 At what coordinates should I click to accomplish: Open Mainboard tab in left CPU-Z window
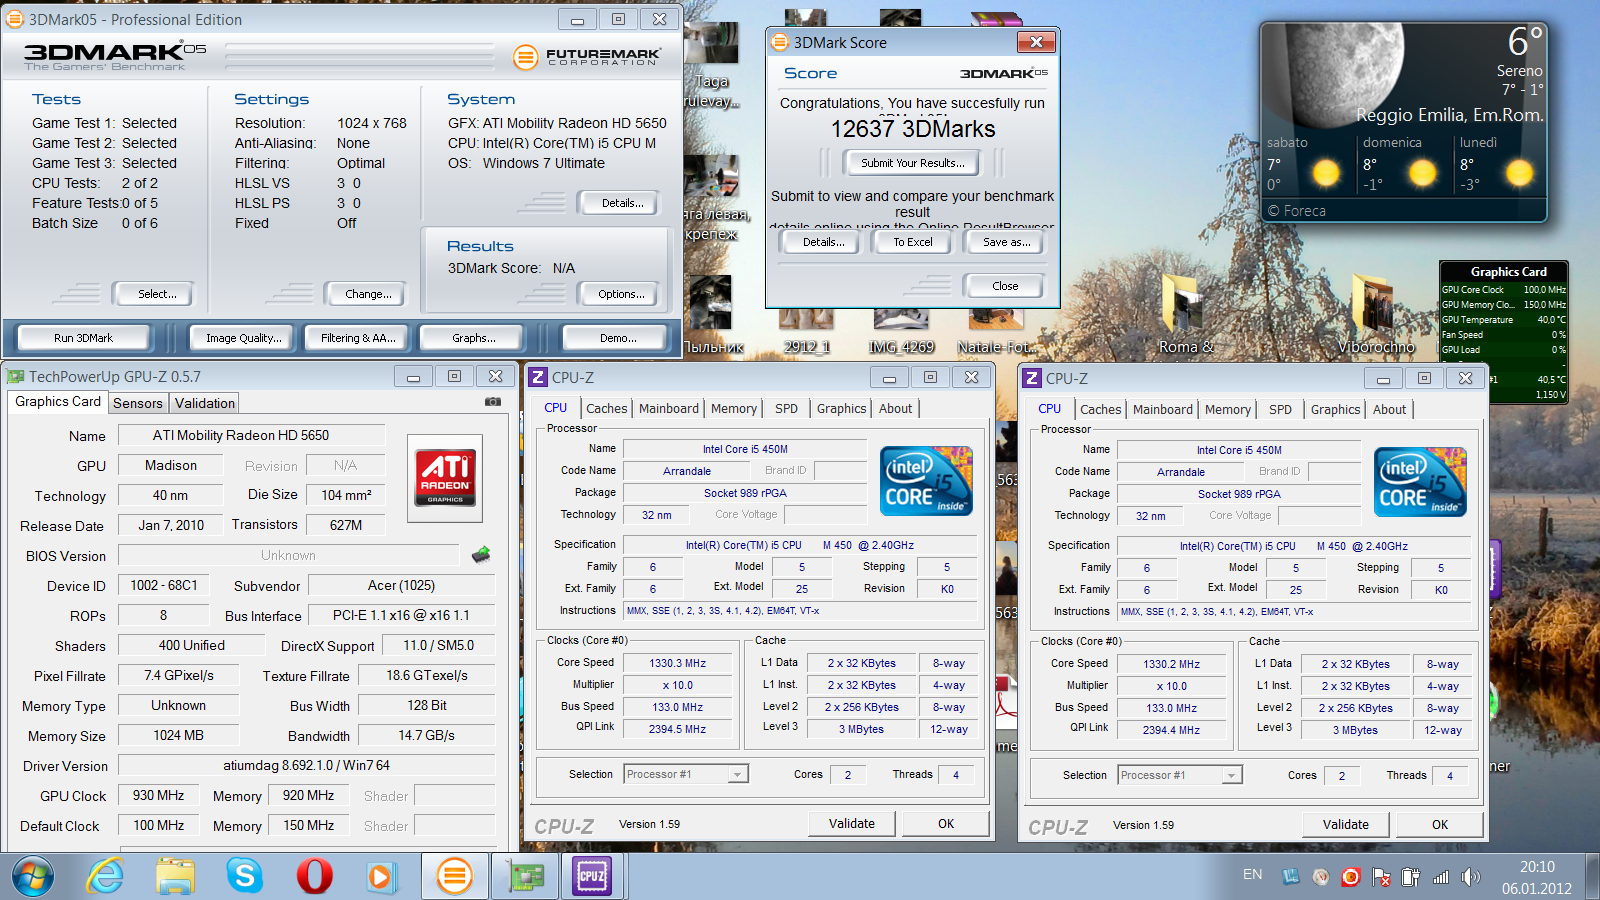pyautogui.click(x=669, y=408)
